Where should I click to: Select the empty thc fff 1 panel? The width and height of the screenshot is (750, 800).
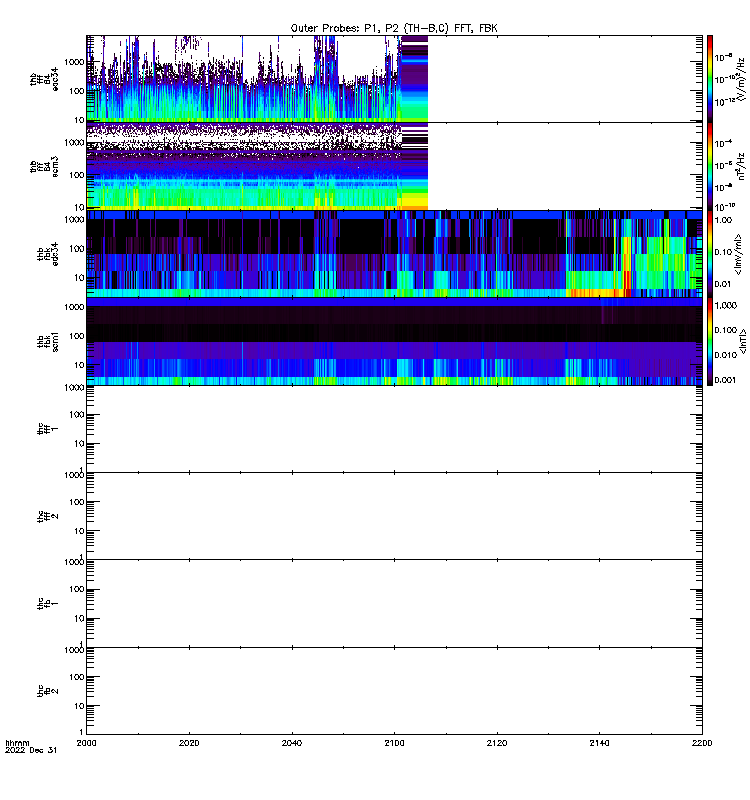point(394,429)
